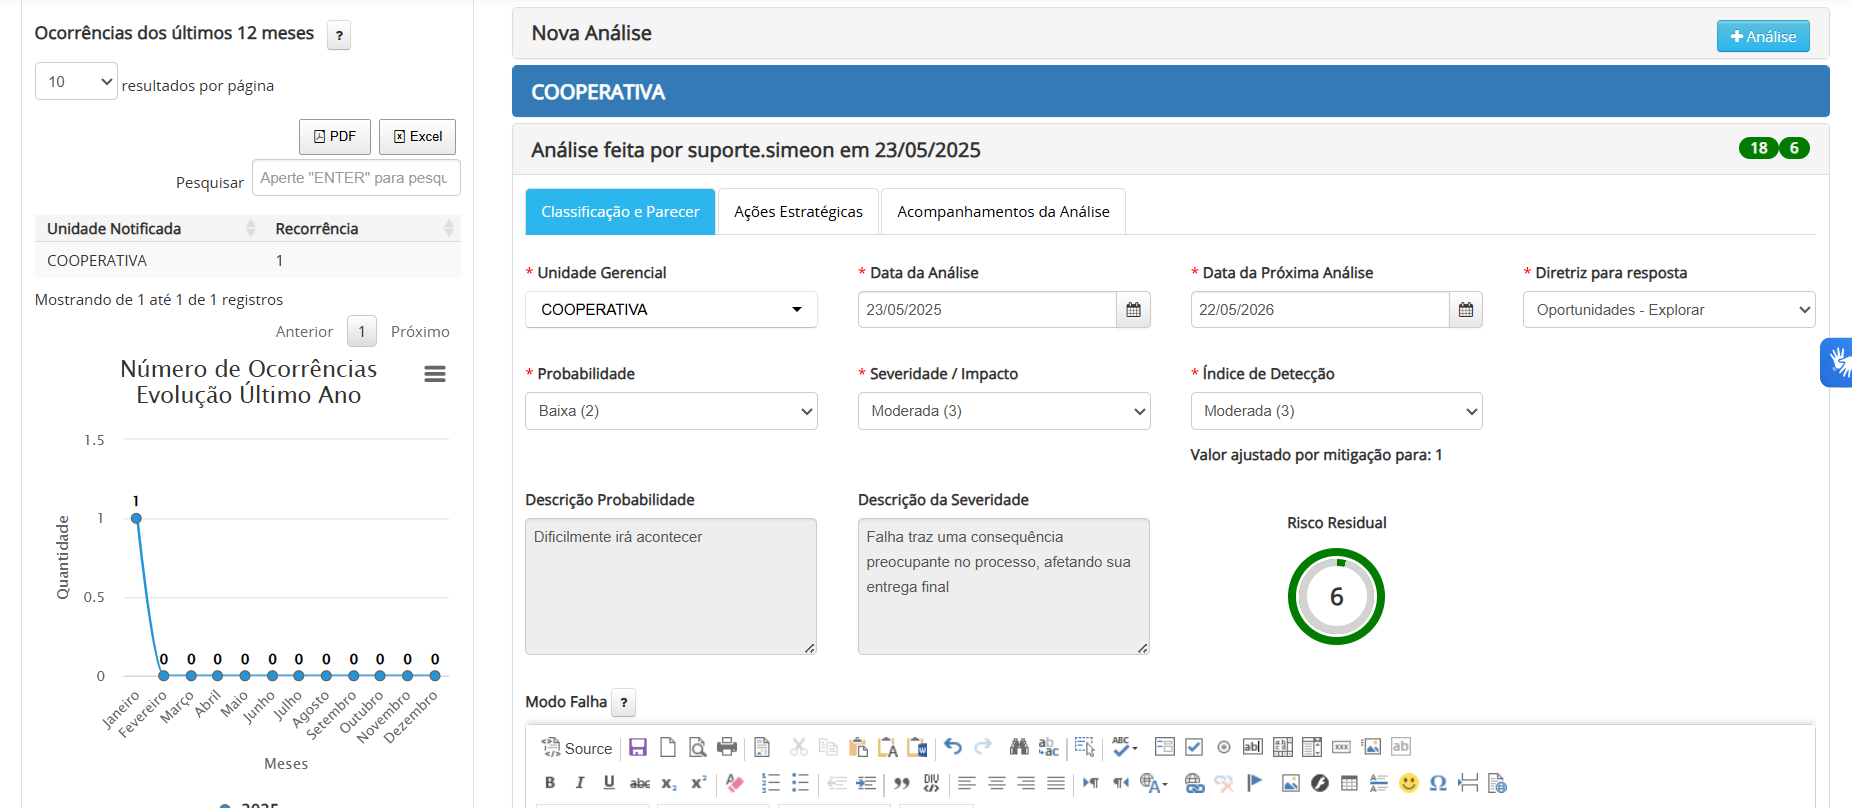Export the table using Excel button
The height and width of the screenshot is (808, 1852).
click(x=417, y=137)
